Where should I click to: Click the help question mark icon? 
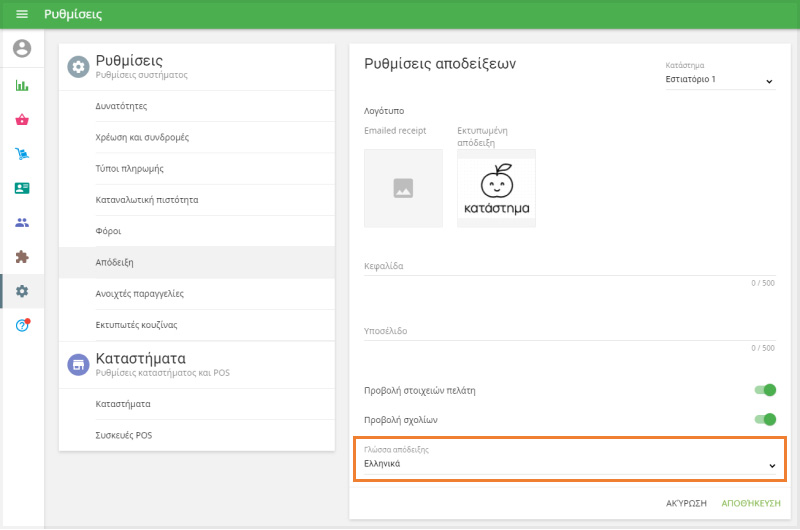[22, 325]
